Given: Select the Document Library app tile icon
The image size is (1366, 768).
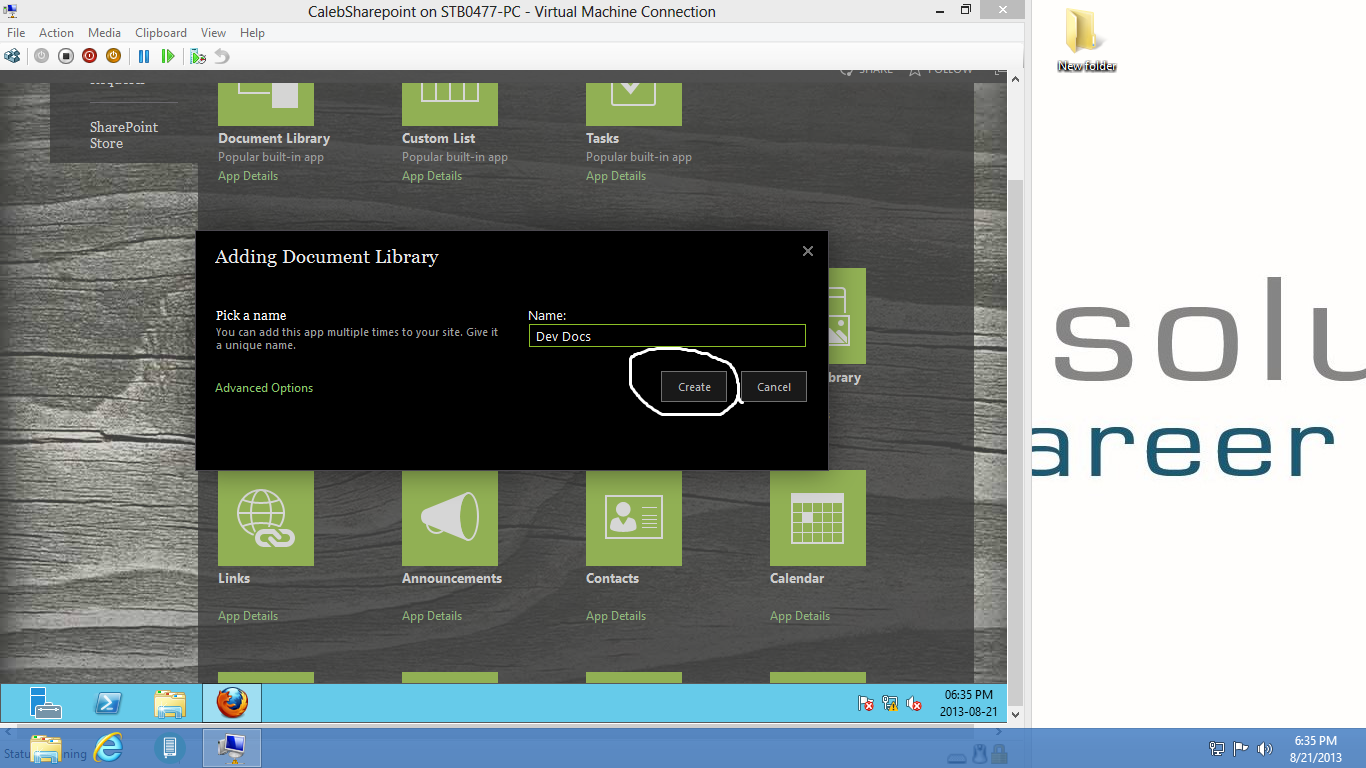Looking at the screenshot, I should click(x=266, y=104).
